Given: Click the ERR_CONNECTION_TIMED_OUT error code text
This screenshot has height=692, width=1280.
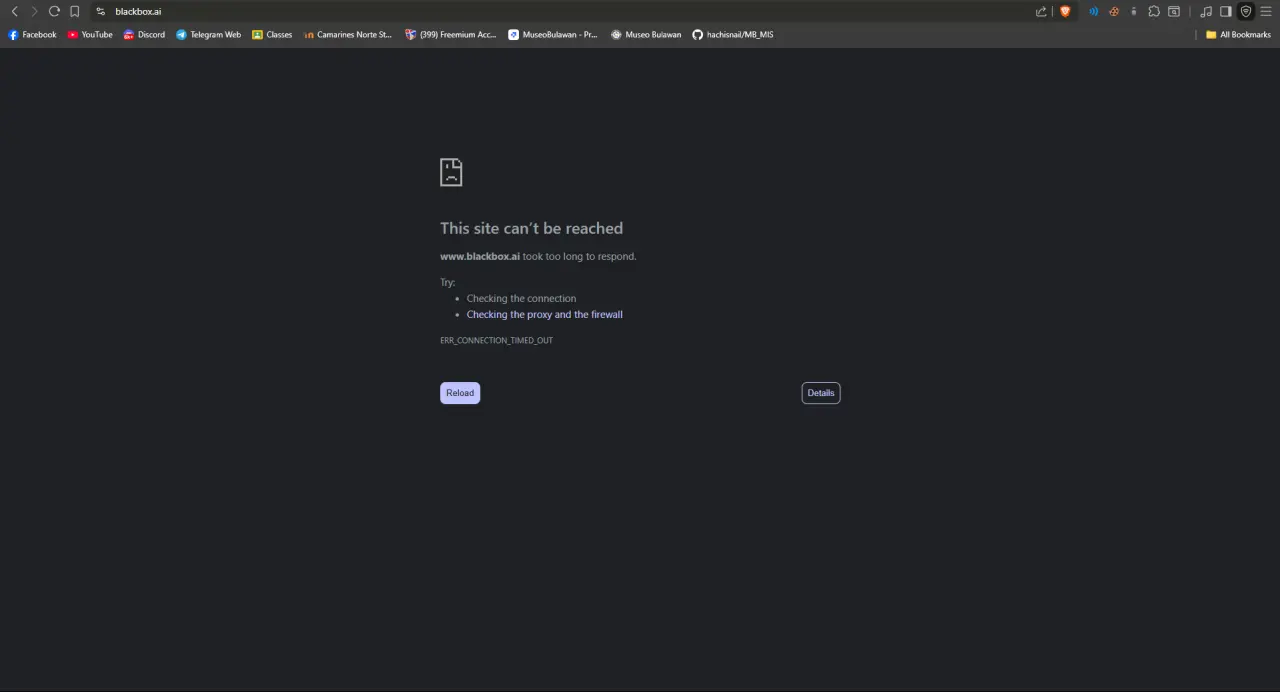Looking at the screenshot, I should pos(496,340).
